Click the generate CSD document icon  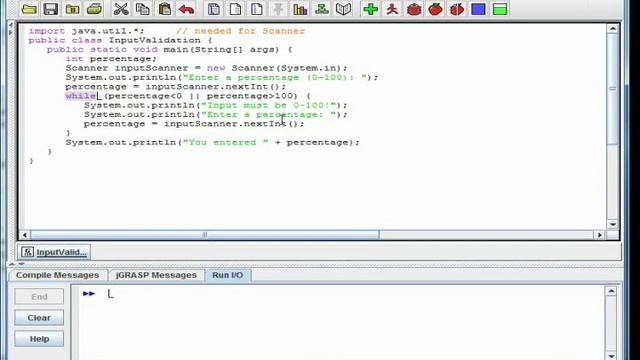click(213, 9)
